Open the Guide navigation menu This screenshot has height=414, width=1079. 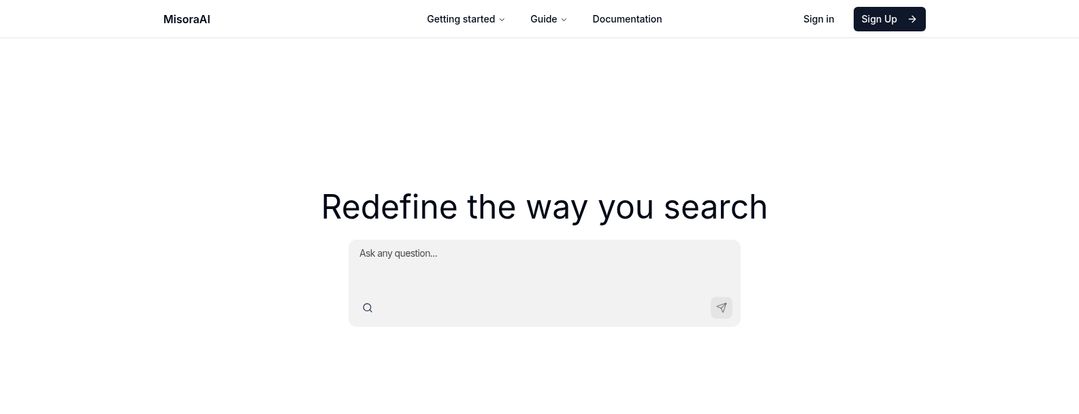[x=548, y=19]
